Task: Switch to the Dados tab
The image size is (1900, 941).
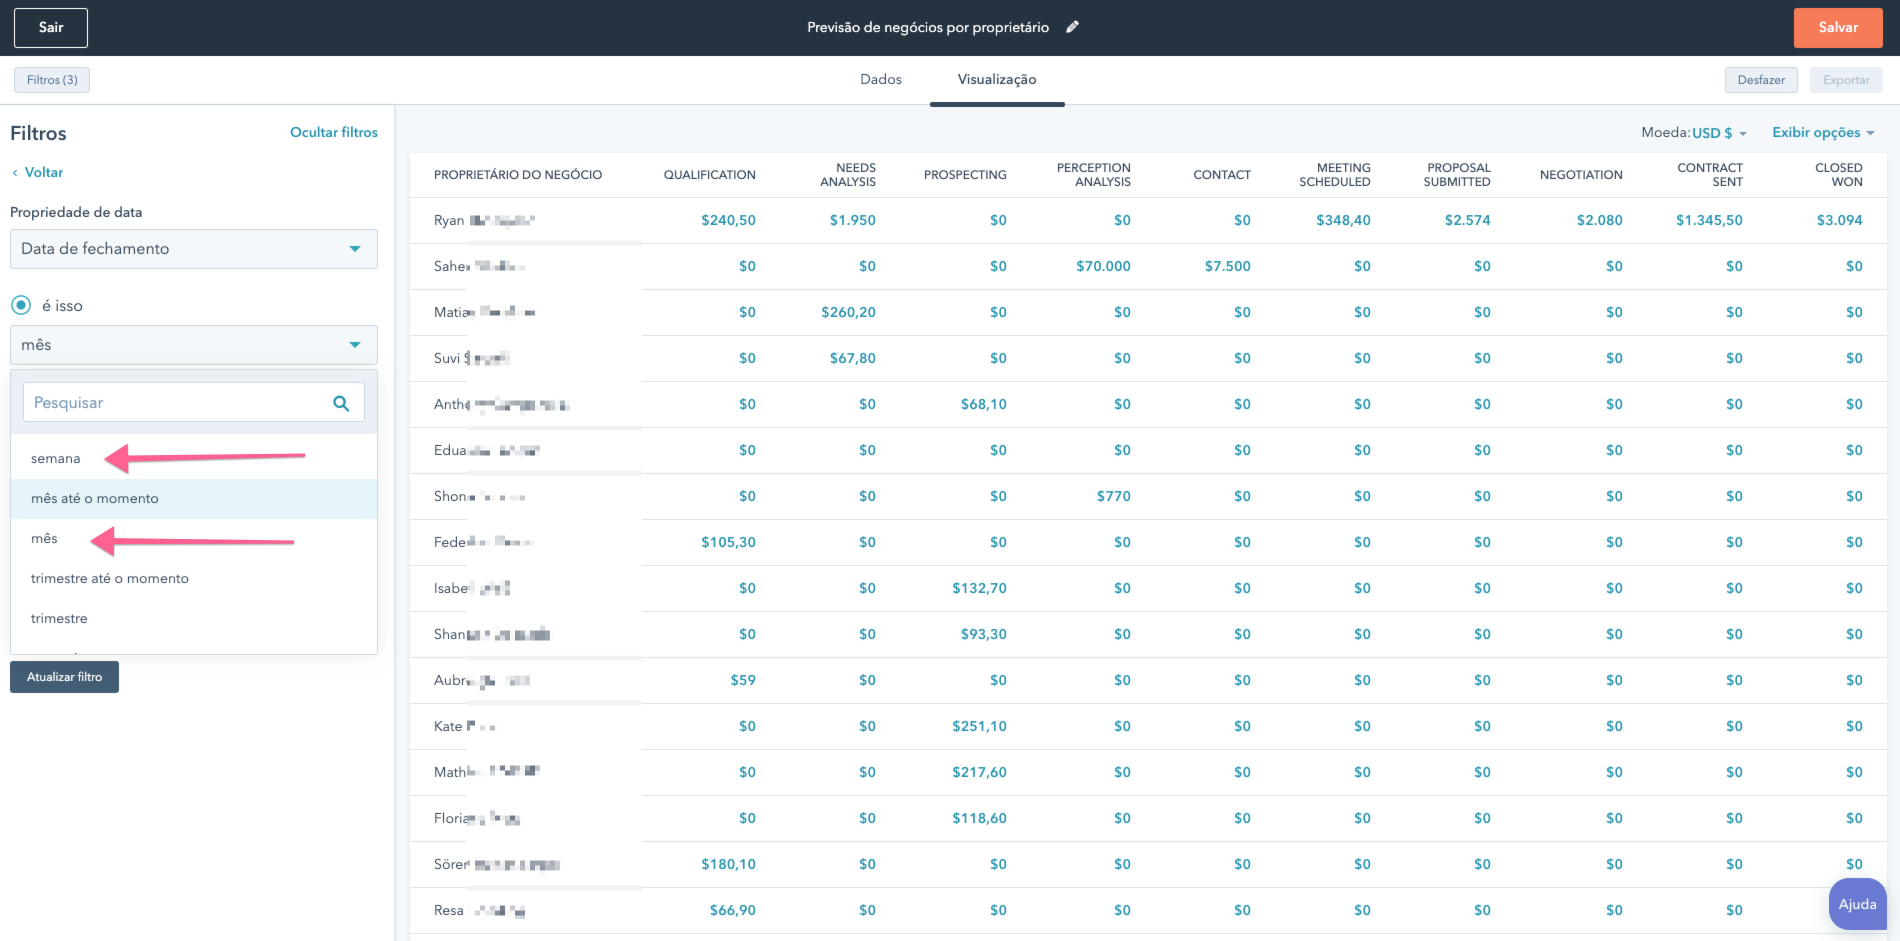Action: 880,79
